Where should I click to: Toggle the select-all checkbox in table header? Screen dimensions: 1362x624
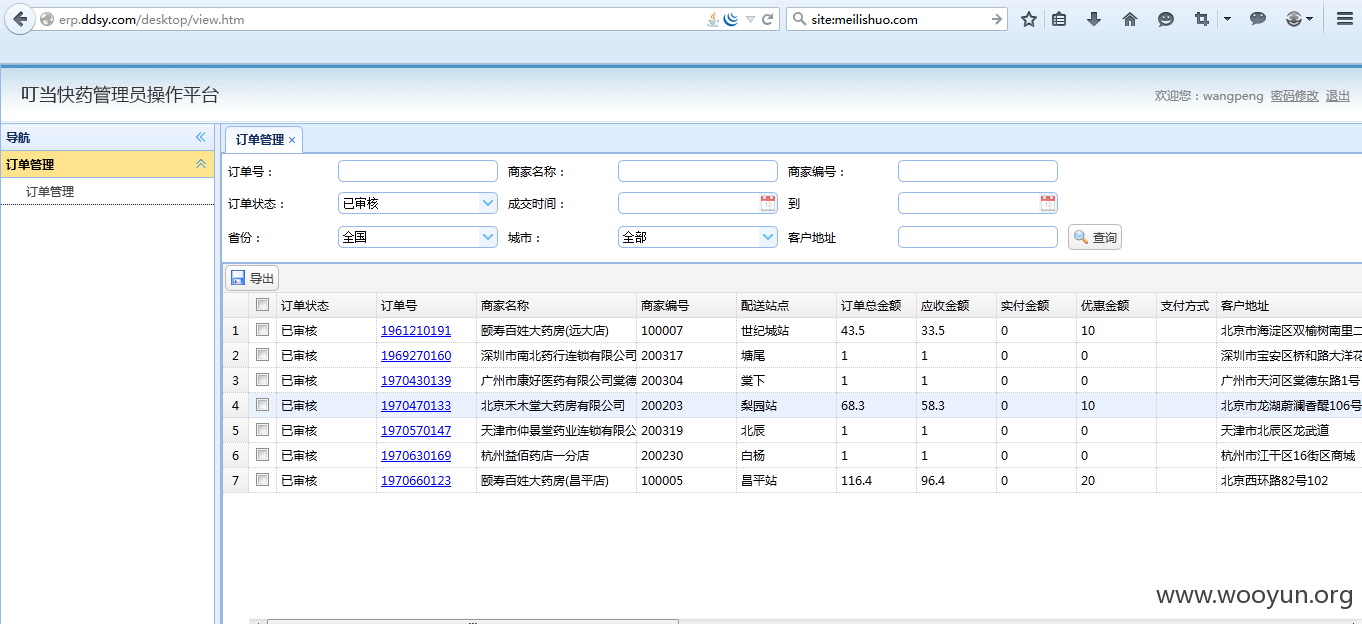[x=262, y=305]
